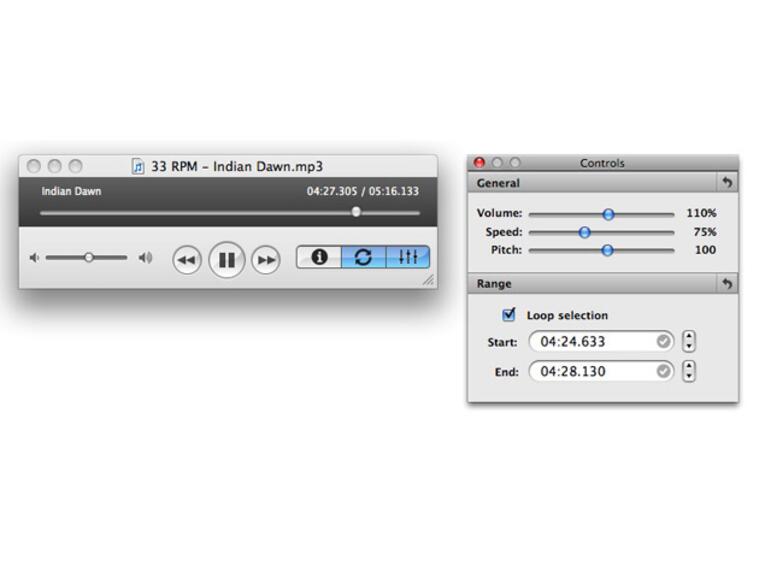
Task: Click the Start time input field
Action: point(601,341)
